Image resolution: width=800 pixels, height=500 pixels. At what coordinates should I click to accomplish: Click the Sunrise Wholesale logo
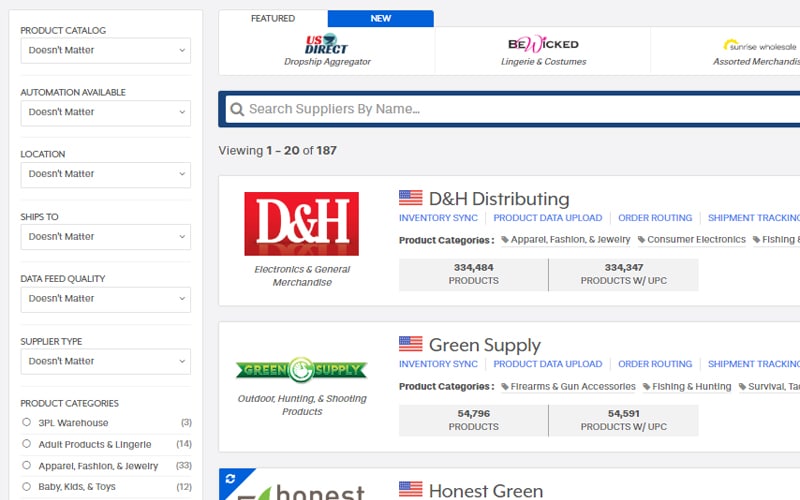coord(760,45)
